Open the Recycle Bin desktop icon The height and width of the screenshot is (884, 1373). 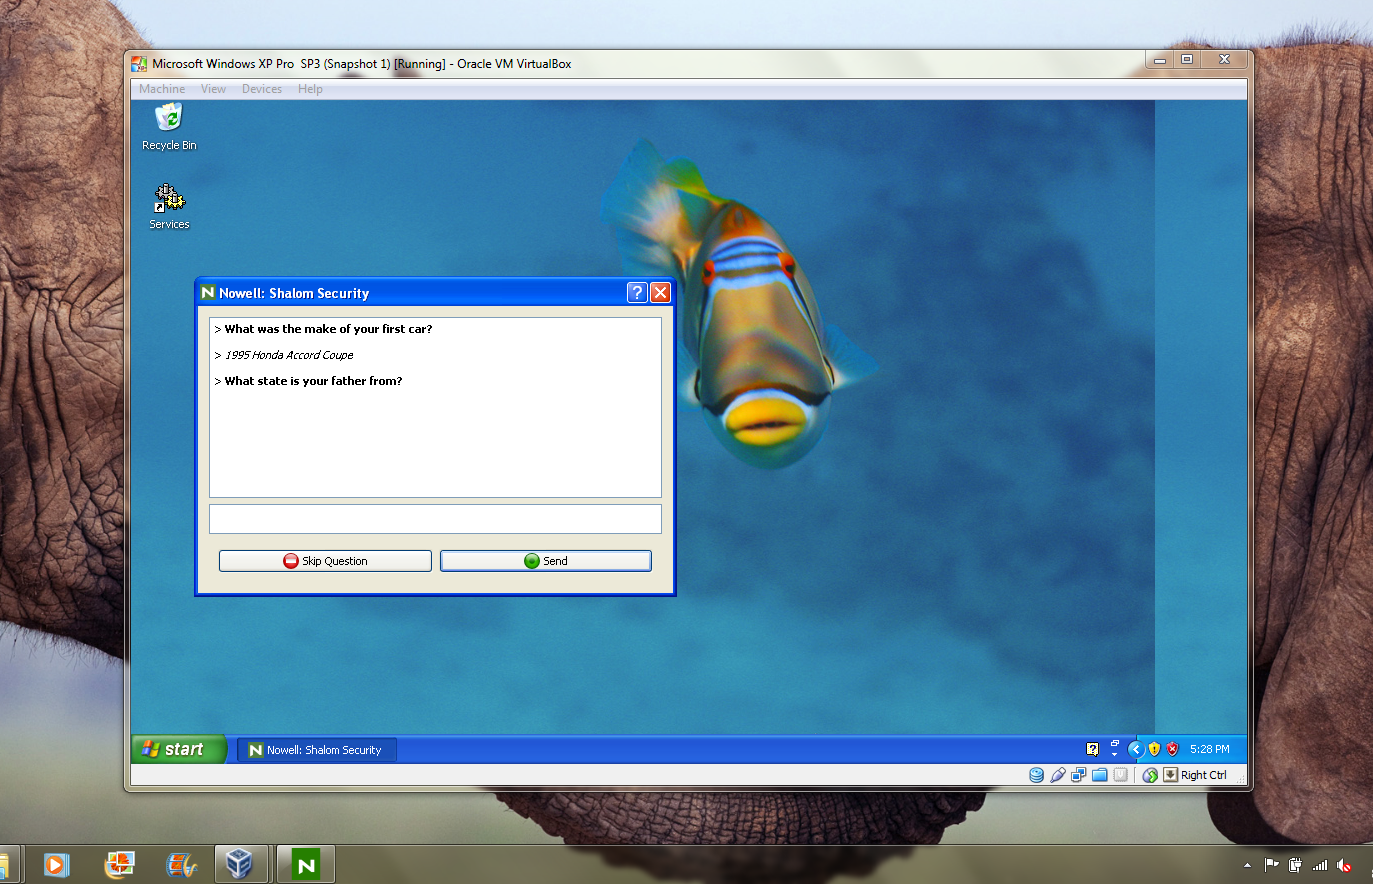pyautogui.click(x=169, y=127)
